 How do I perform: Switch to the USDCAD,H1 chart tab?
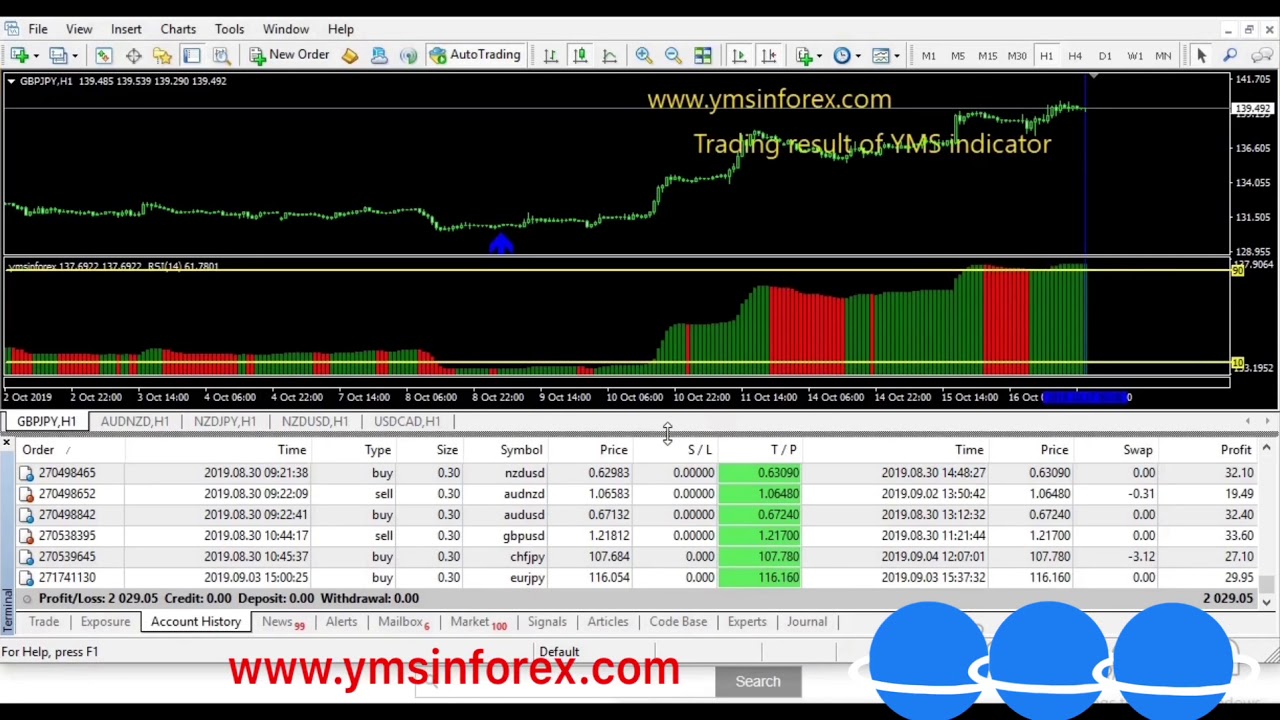(x=407, y=422)
